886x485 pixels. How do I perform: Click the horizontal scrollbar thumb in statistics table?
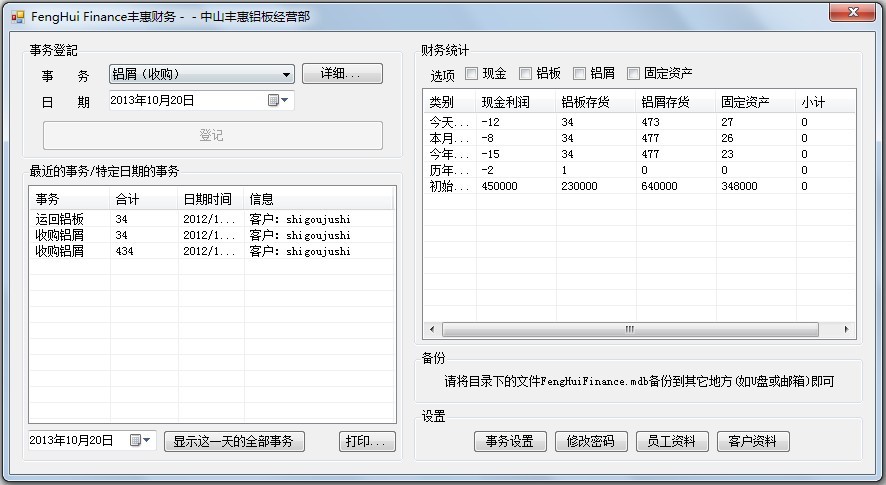point(630,329)
